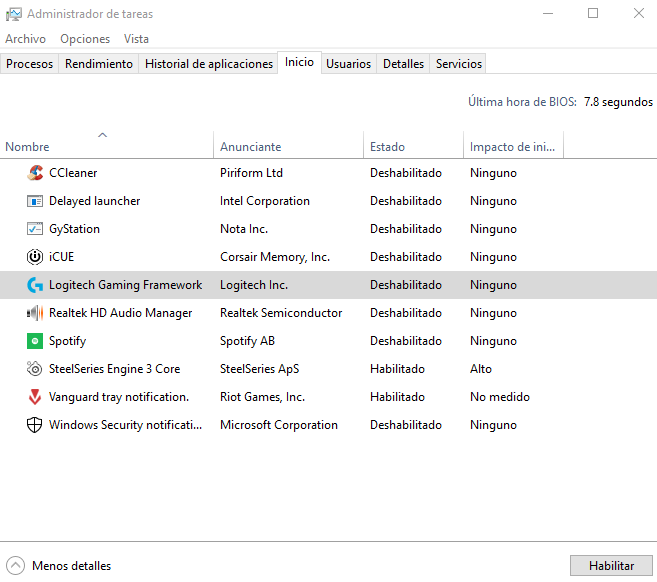Click the iCUE Corsair icon
The height and width of the screenshot is (582, 657).
[x=35, y=257]
